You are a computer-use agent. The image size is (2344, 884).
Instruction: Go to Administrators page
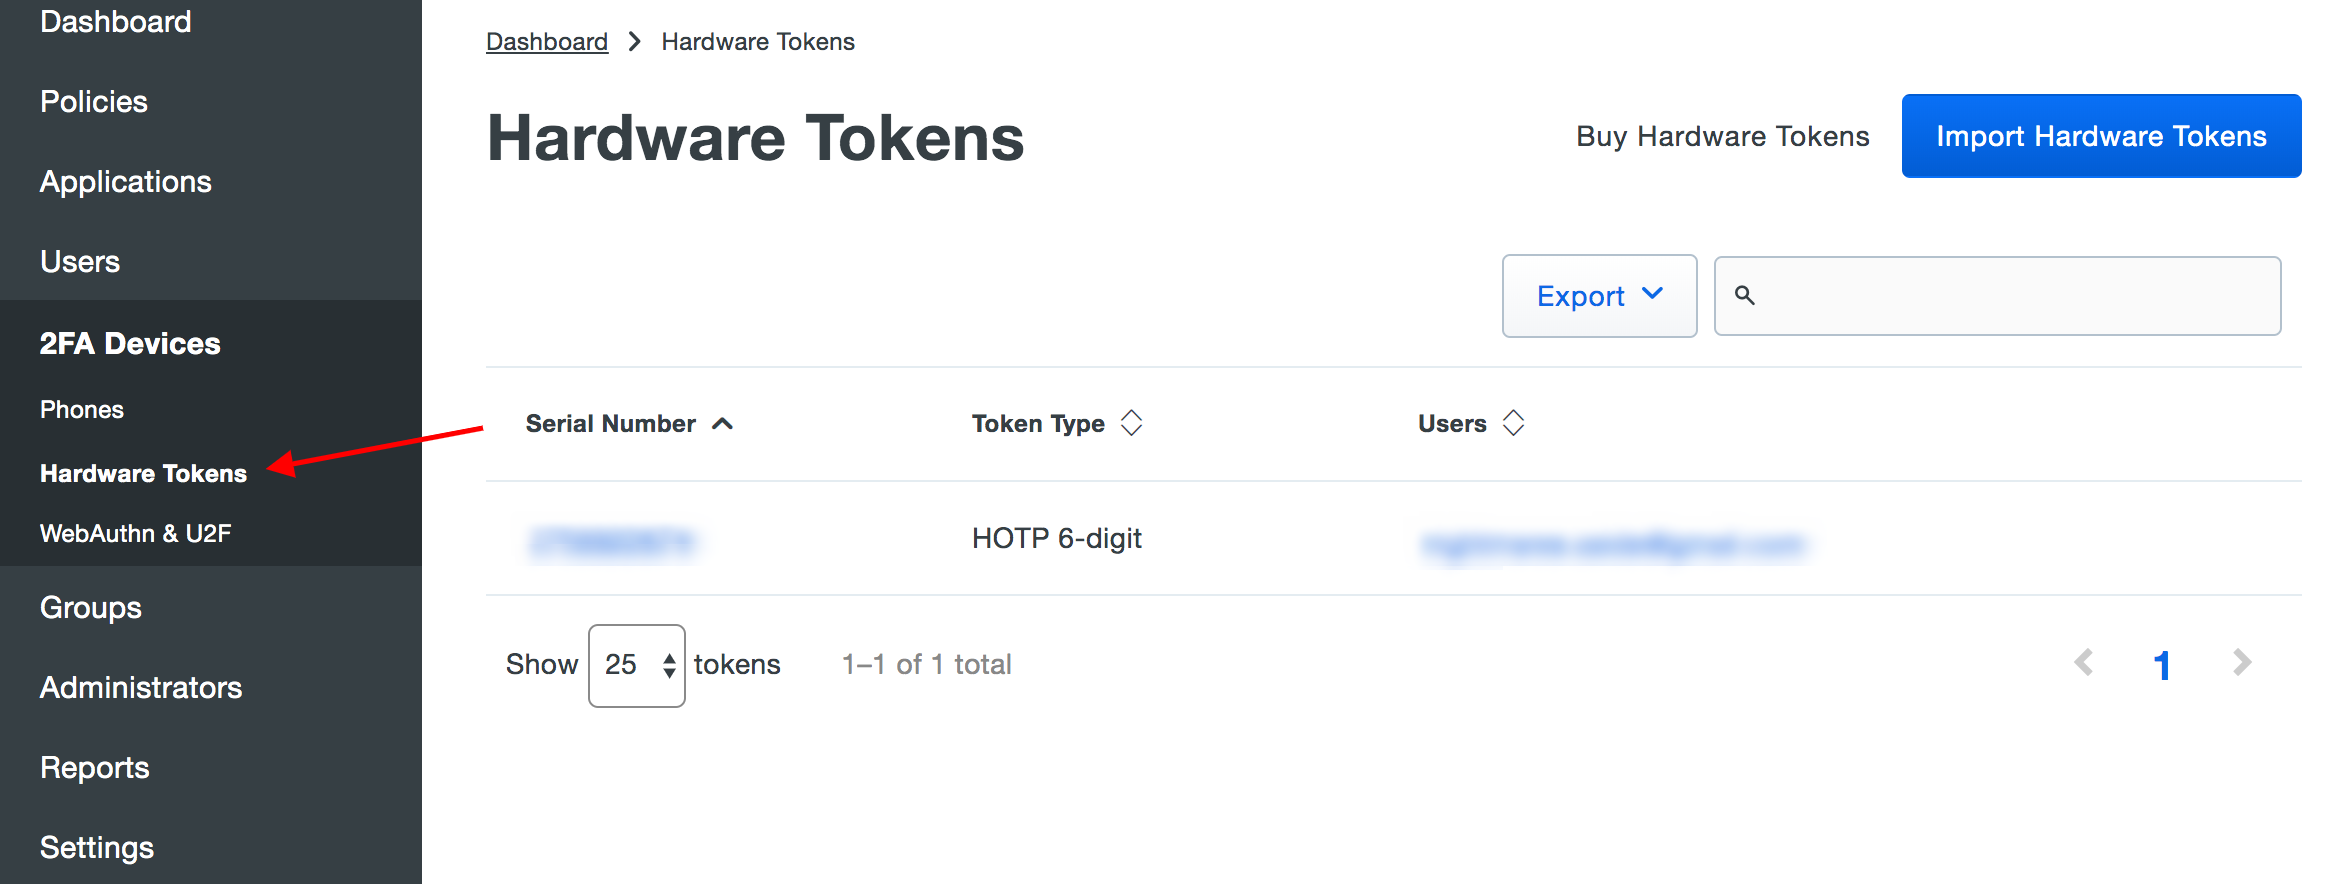pyautogui.click(x=141, y=688)
